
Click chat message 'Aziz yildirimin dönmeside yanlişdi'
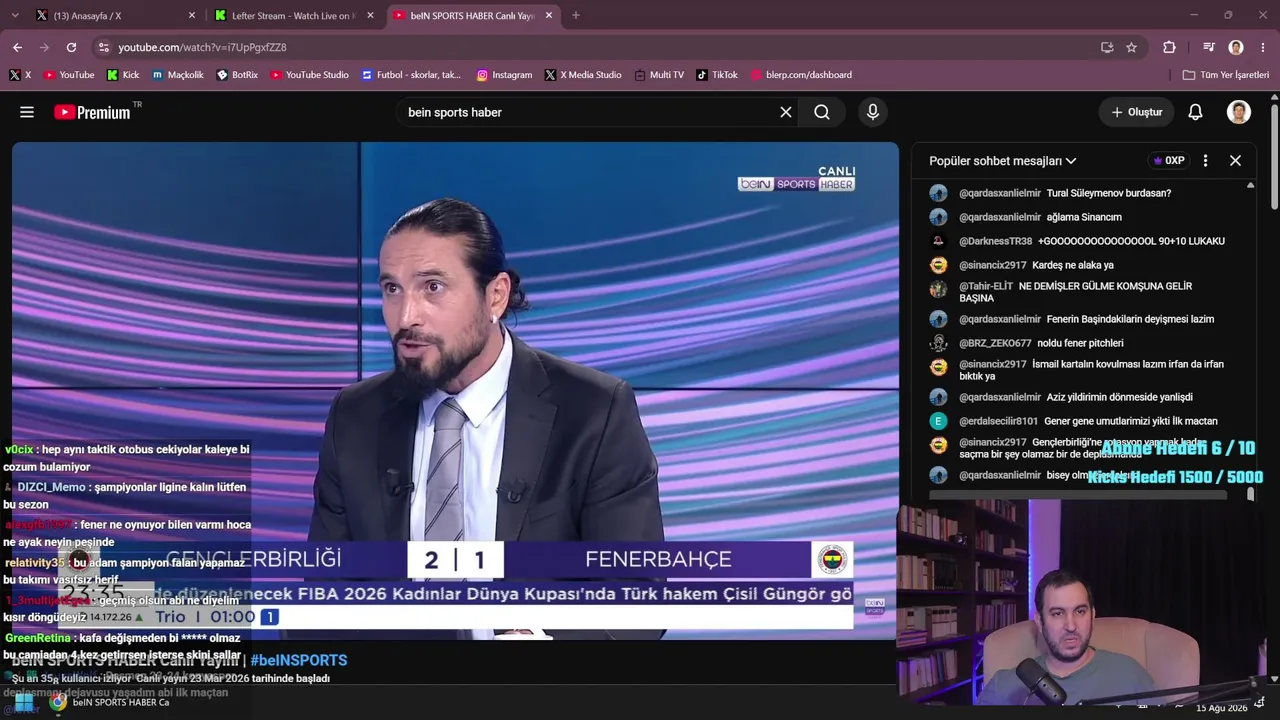1120,397
